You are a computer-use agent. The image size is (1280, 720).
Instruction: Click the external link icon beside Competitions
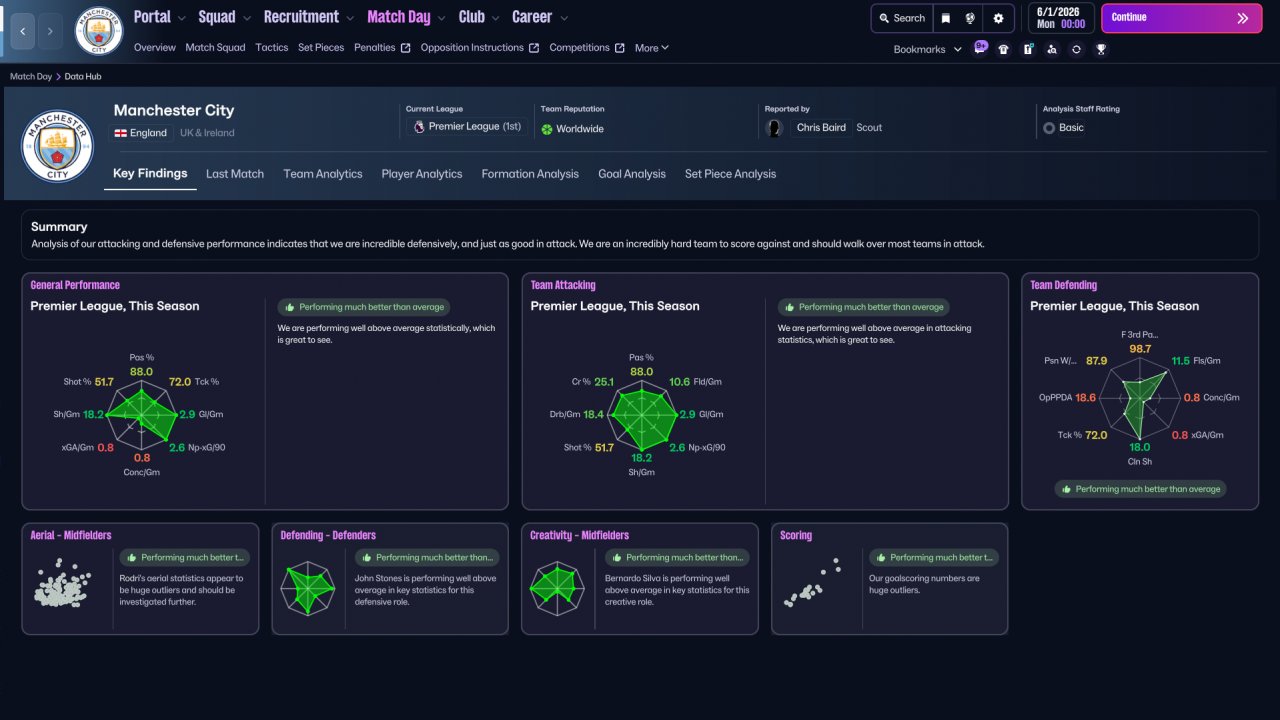pyautogui.click(x=620, y=48)
